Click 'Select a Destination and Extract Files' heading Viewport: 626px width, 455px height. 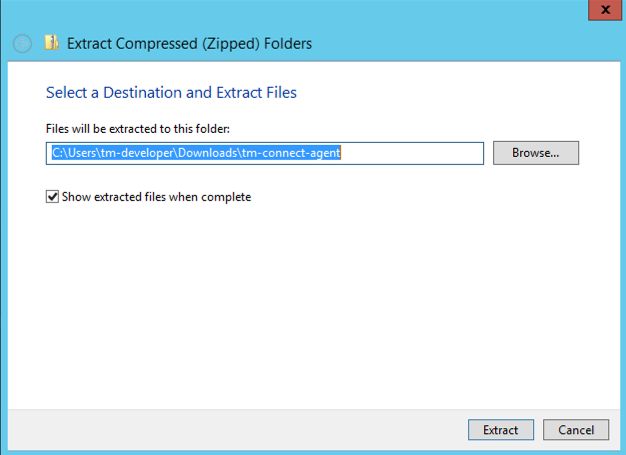pos(171,93)
